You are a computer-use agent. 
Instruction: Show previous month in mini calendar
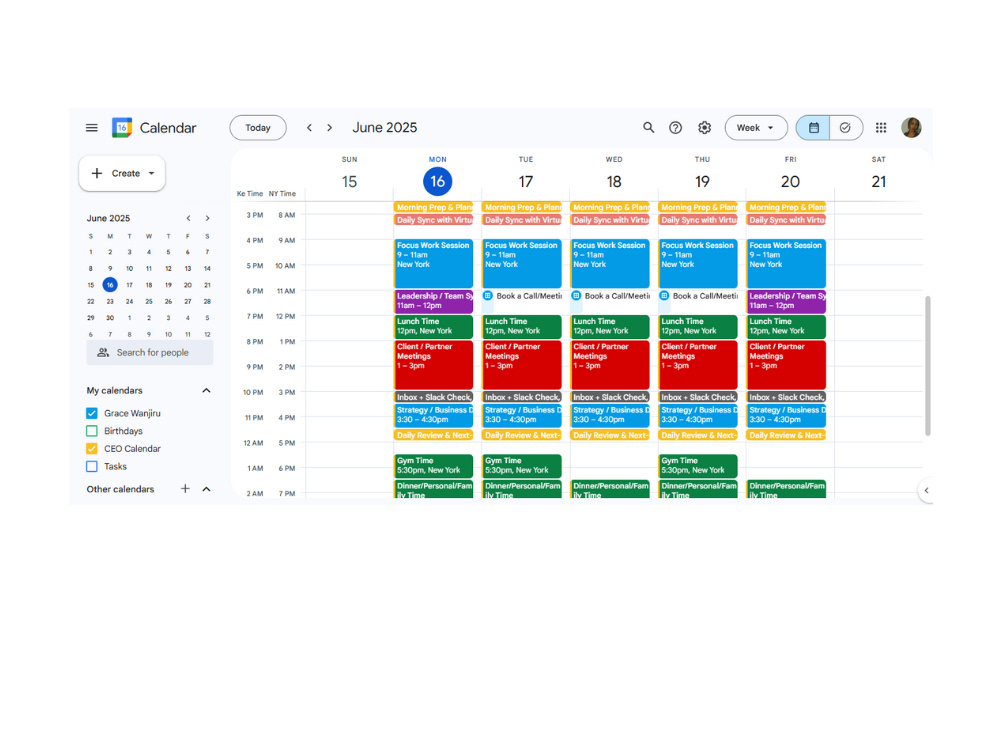click(x=188, y=218)
